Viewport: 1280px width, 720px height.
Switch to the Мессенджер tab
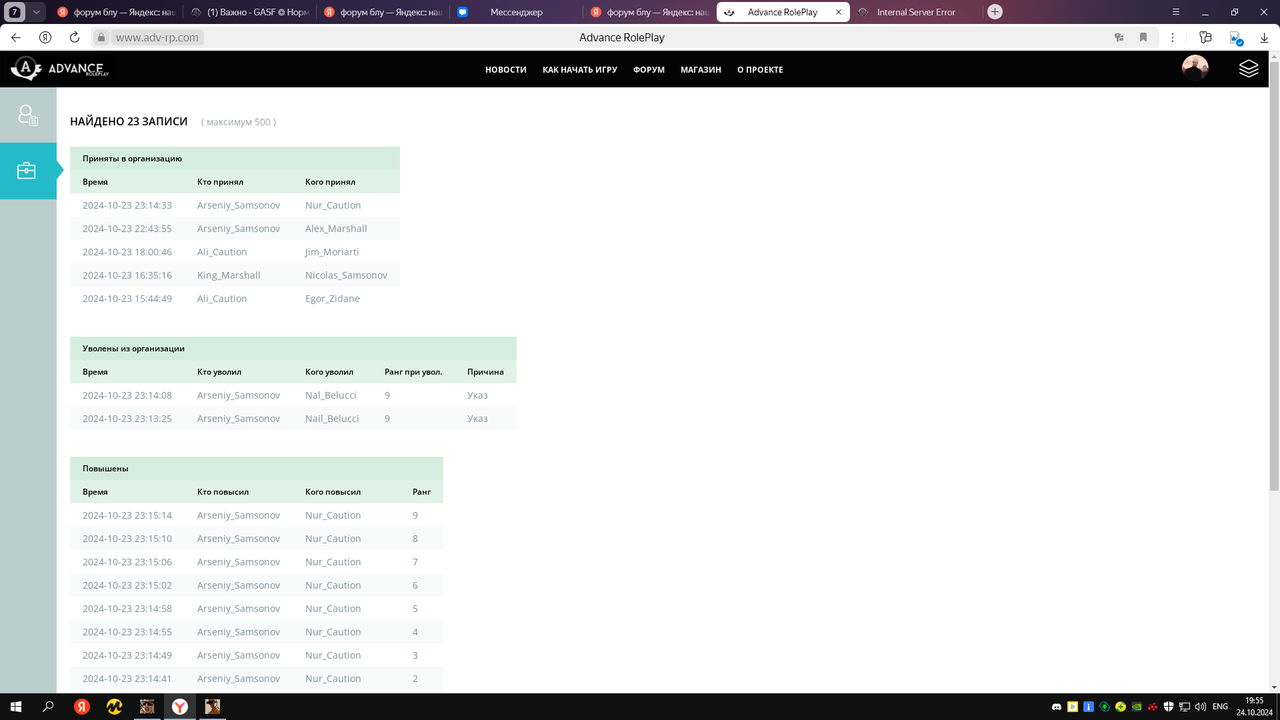[516, 12]
